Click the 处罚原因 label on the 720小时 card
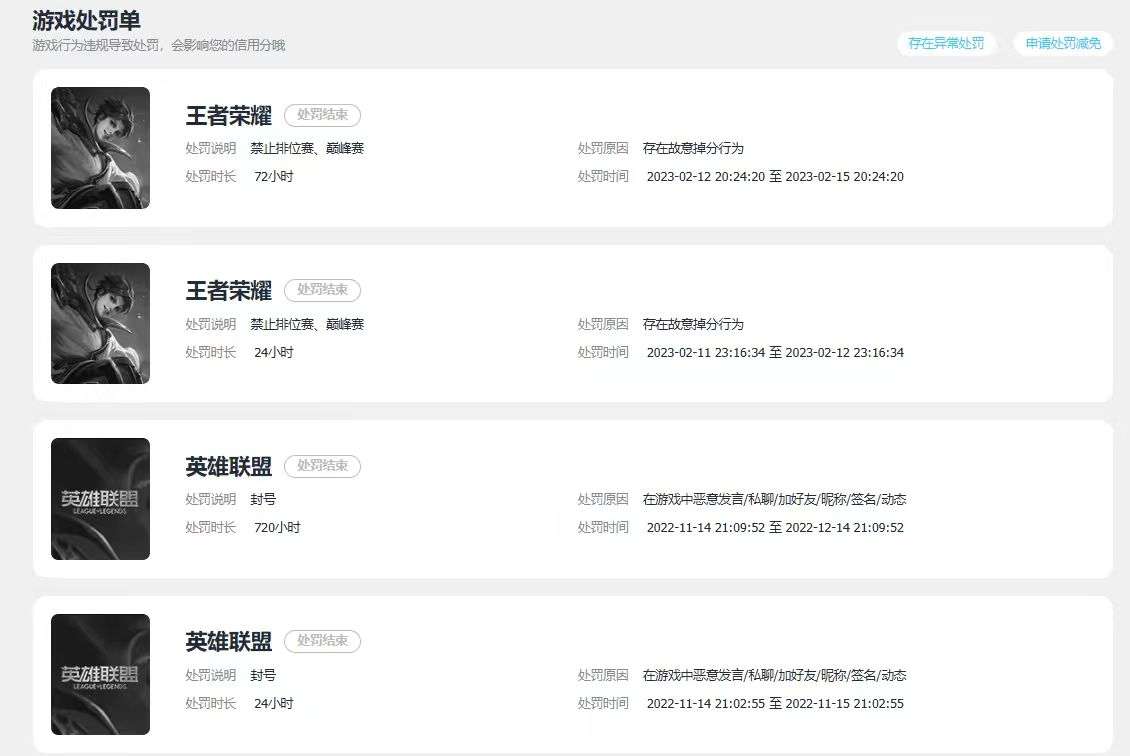Image resolution: width=1130 pixels, height=756 pixels. pos(603,499)
